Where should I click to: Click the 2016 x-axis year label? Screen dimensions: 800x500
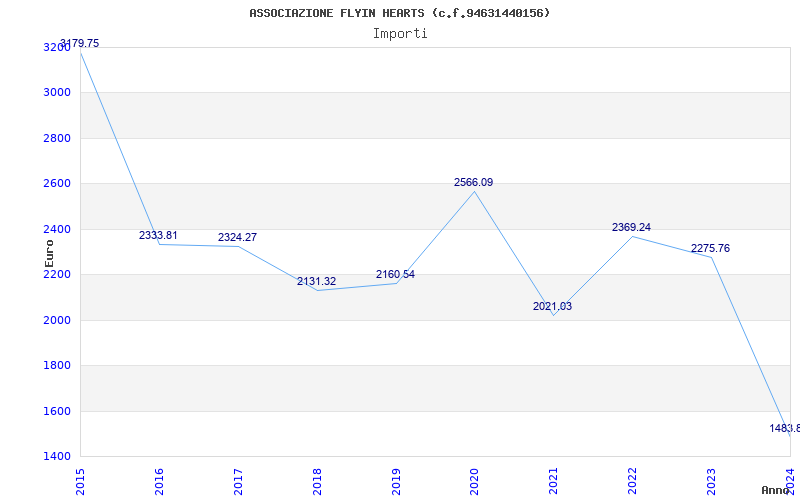point(159,481)
